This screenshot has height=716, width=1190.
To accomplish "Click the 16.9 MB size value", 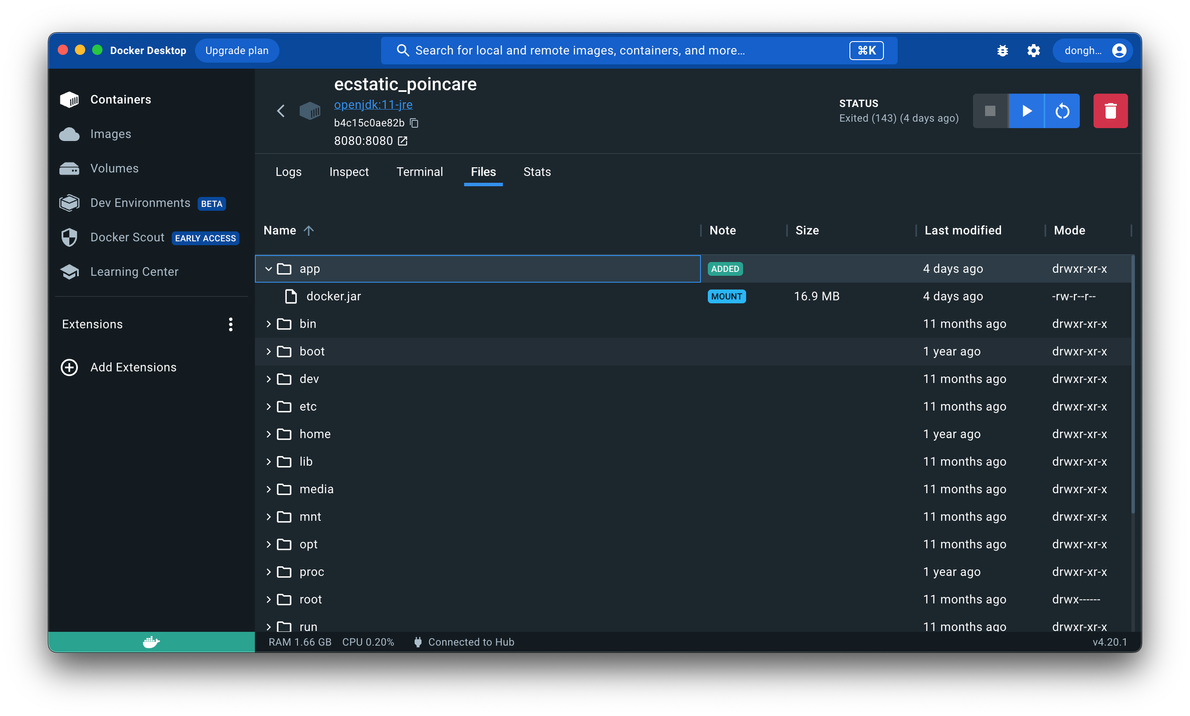I will point(817,296).
